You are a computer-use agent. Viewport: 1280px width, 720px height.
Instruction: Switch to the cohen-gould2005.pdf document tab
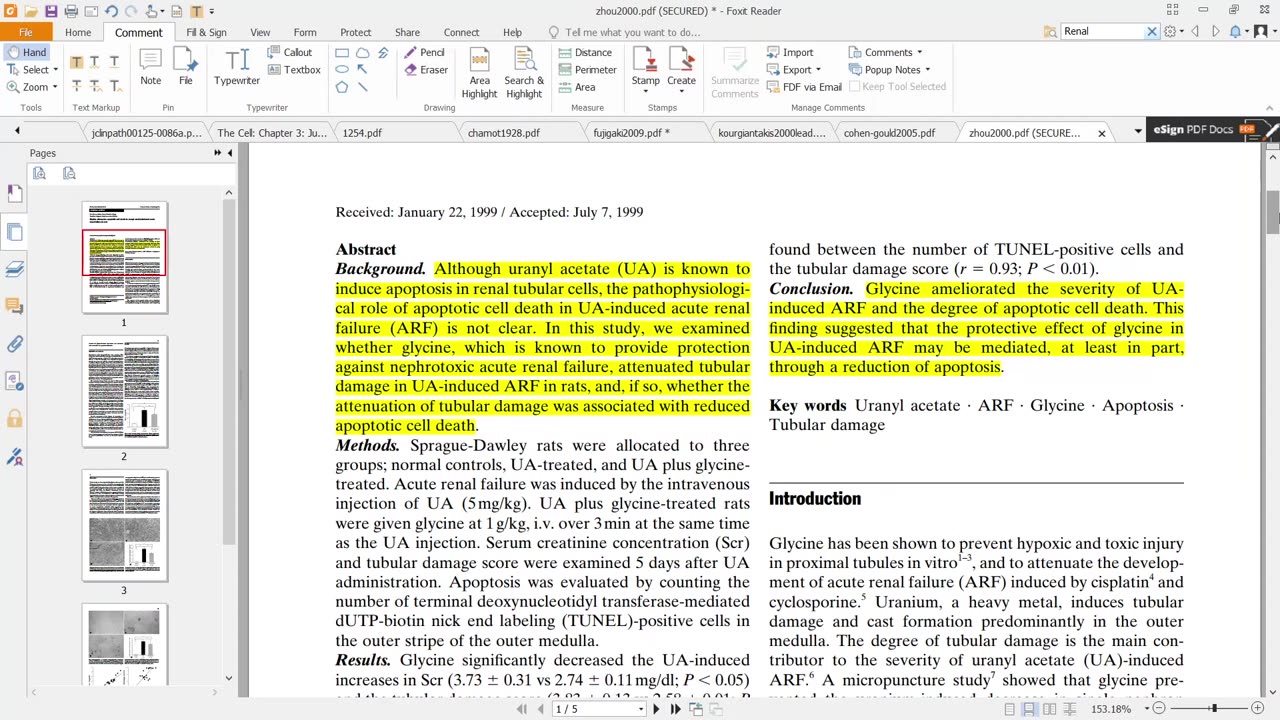(x=889, y=132)
